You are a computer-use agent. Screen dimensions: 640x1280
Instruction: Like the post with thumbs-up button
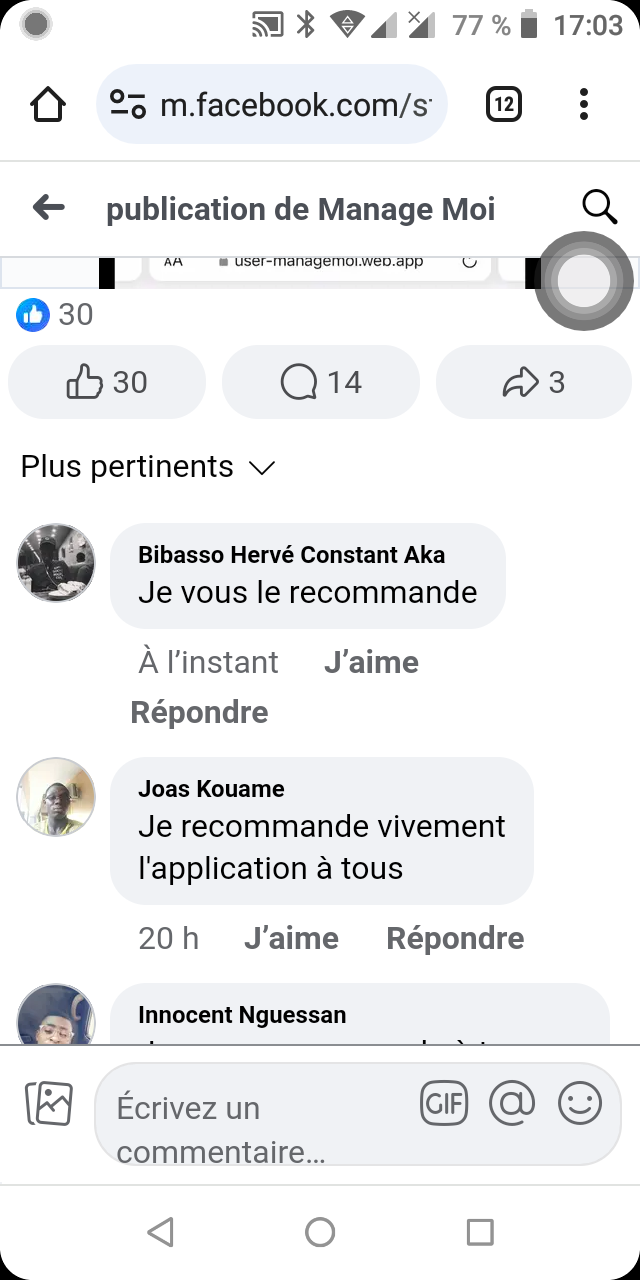click(107, 382)
